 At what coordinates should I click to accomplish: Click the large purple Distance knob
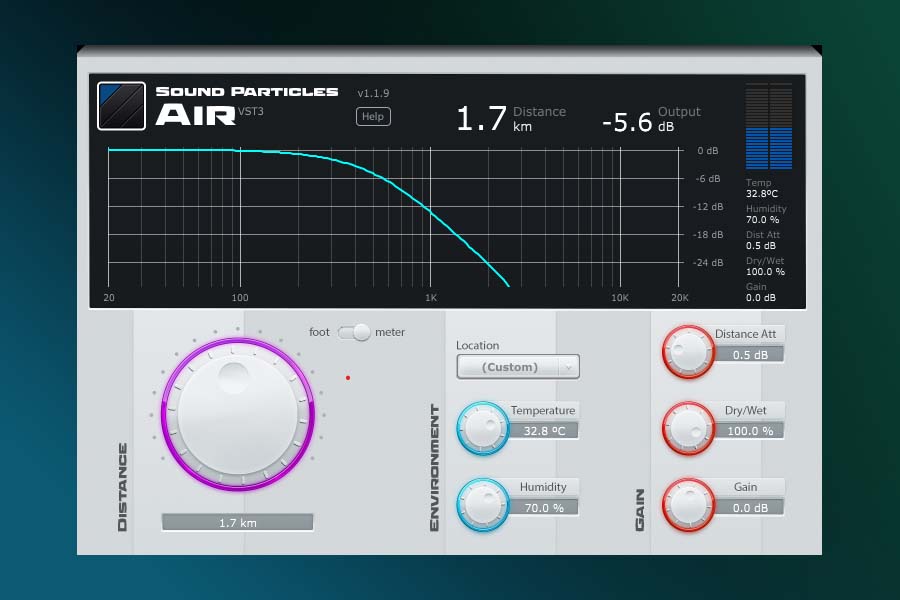[238, 414]
